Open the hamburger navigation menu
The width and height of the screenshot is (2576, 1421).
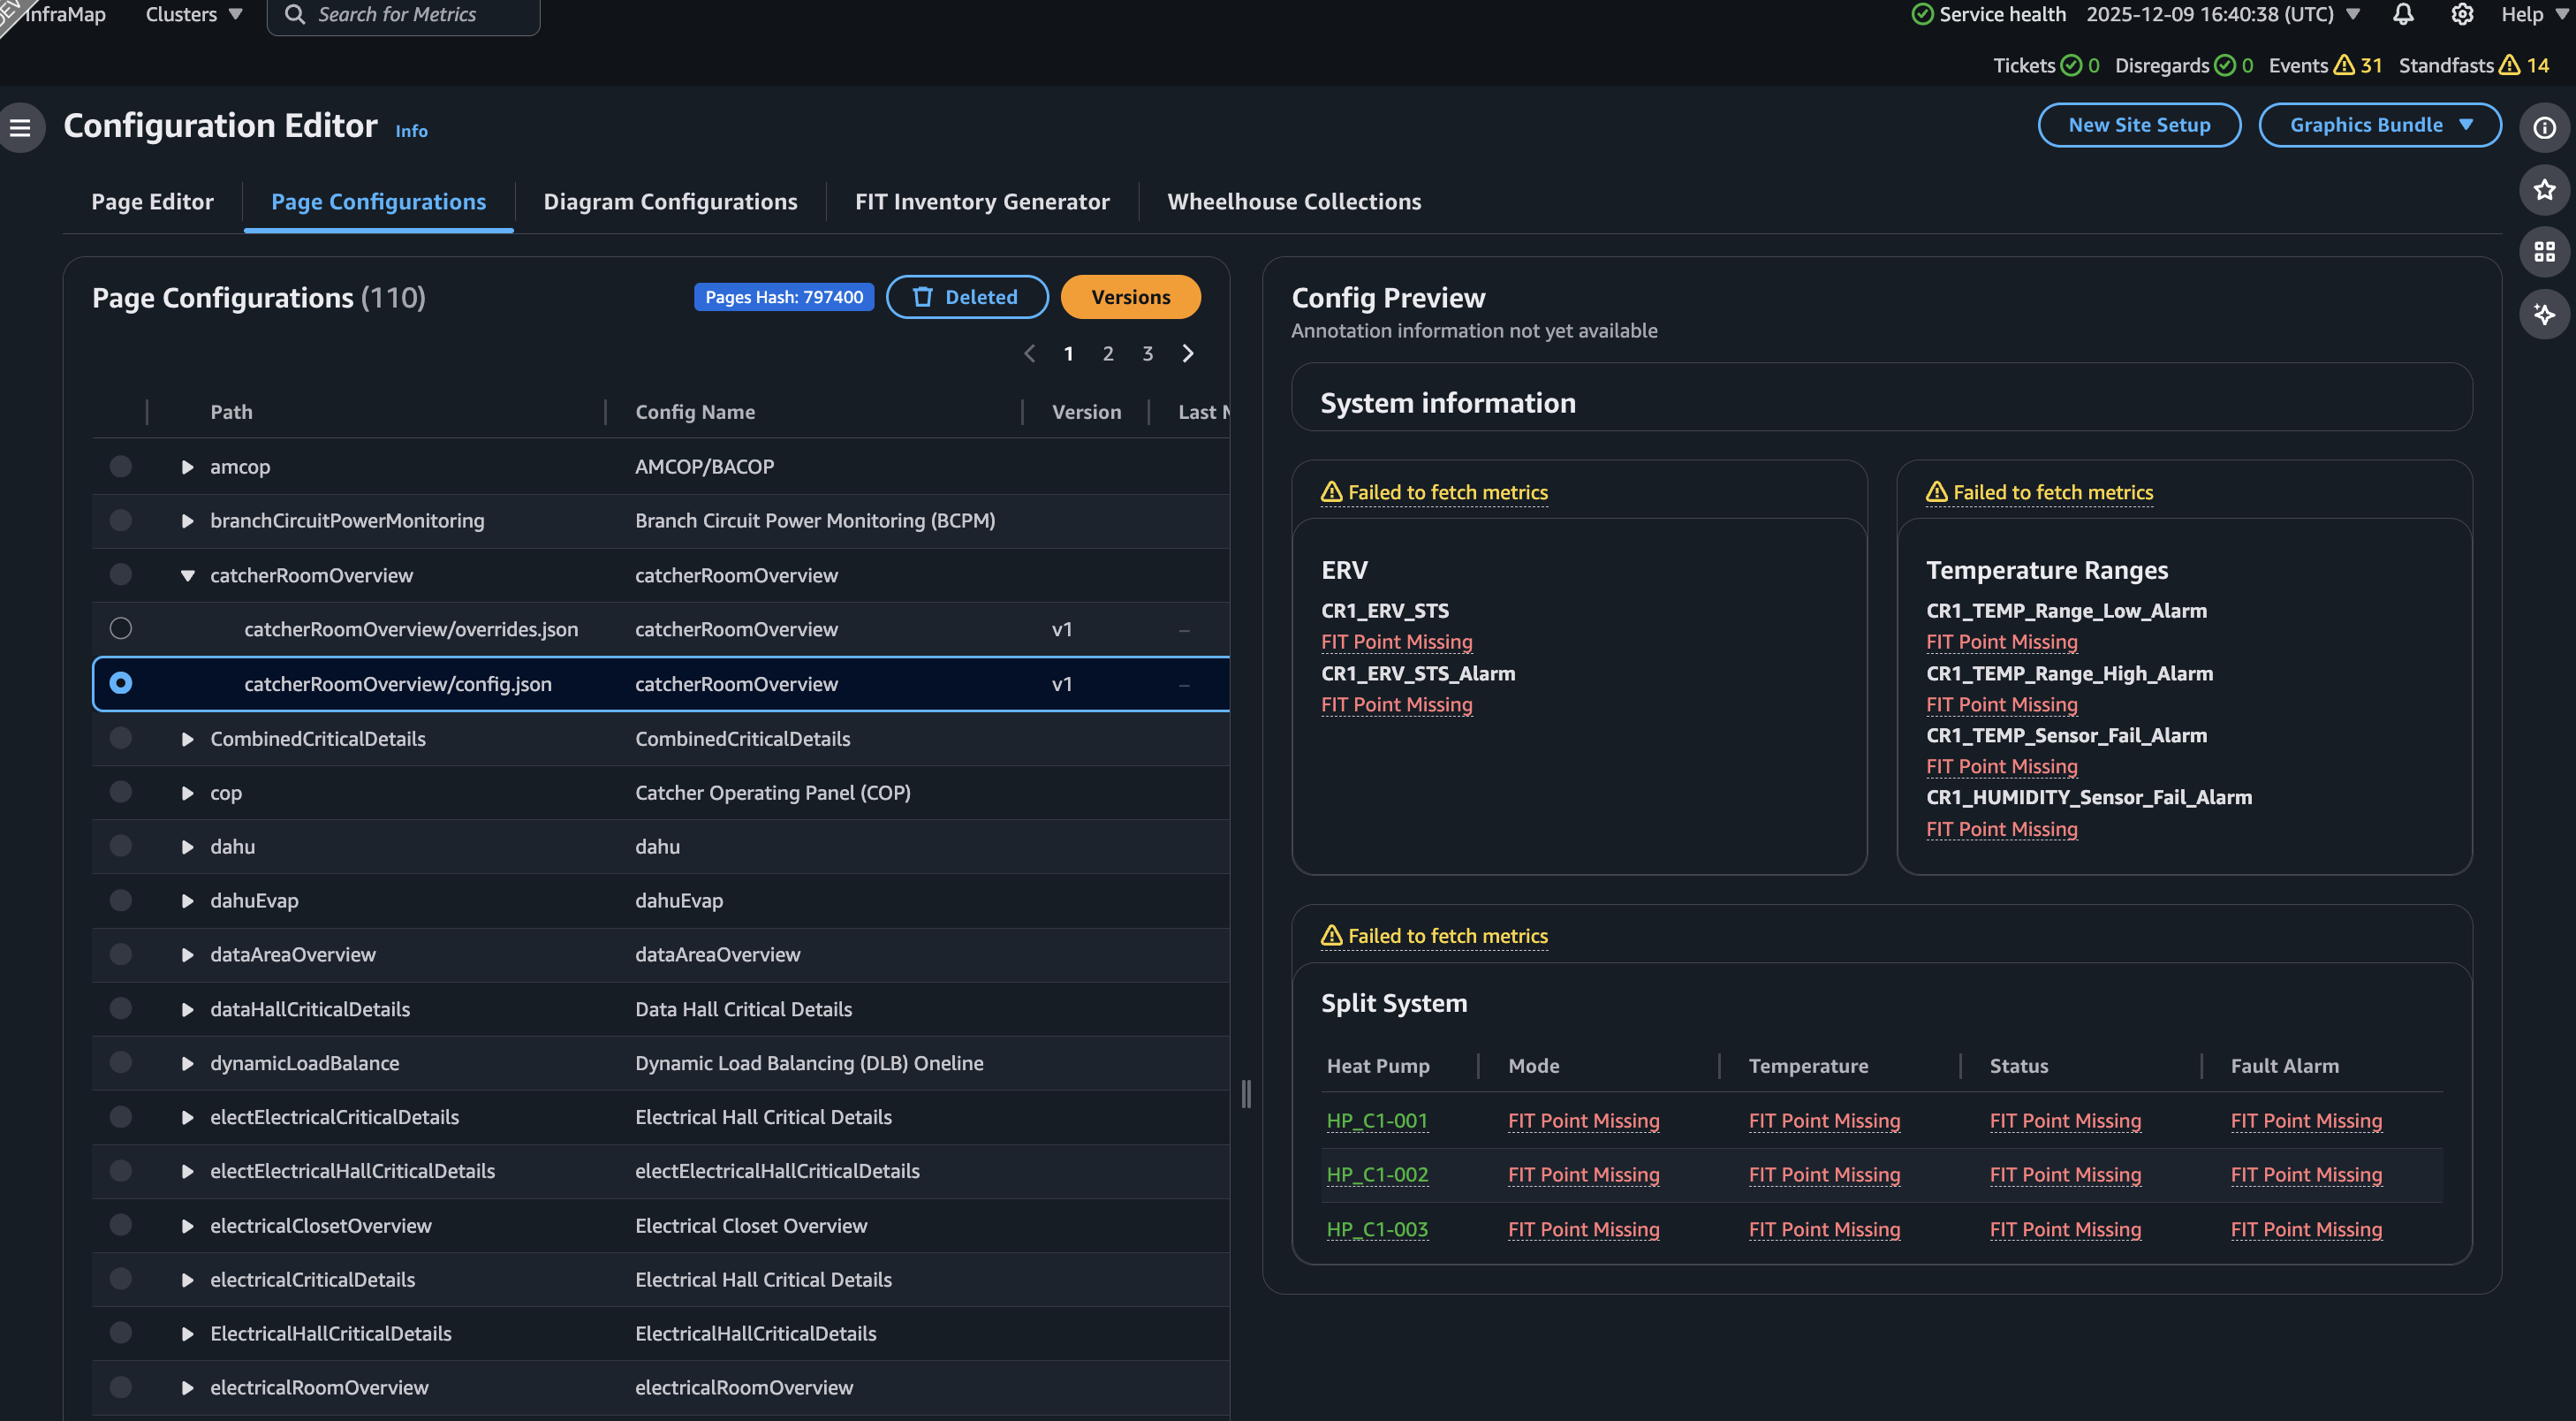20,127
